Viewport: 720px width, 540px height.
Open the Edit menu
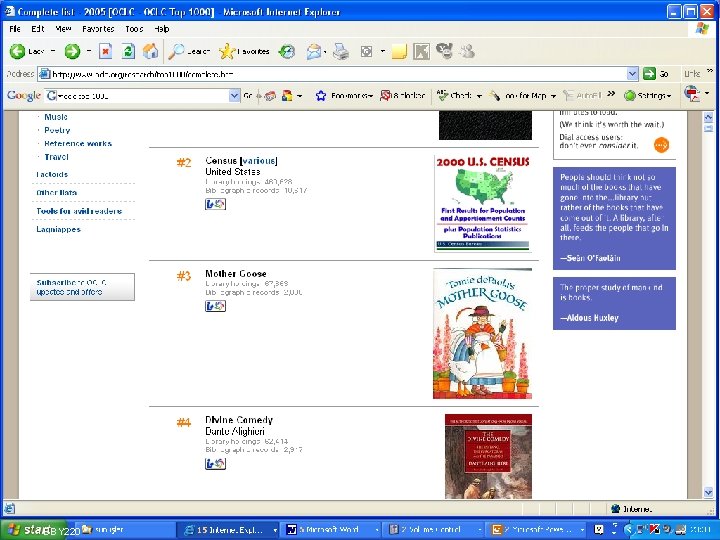coord(38,29)
